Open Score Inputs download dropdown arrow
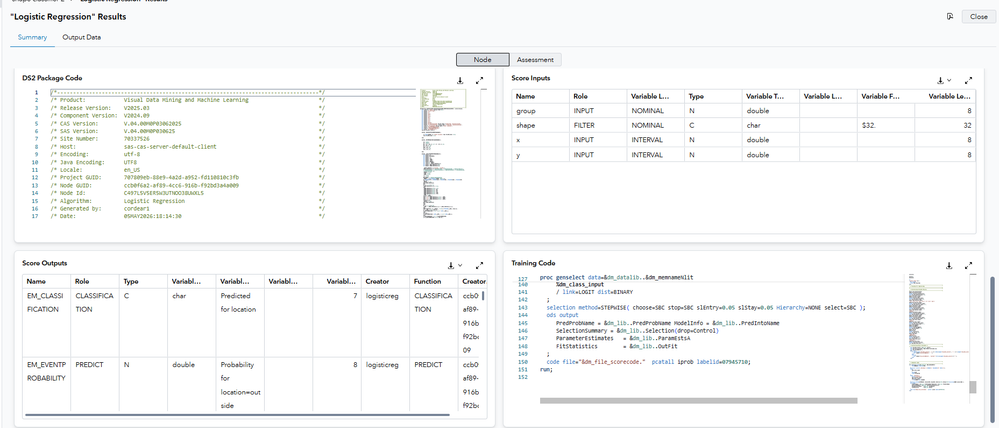This screenshot has width=999, height=428. [949, 81]
